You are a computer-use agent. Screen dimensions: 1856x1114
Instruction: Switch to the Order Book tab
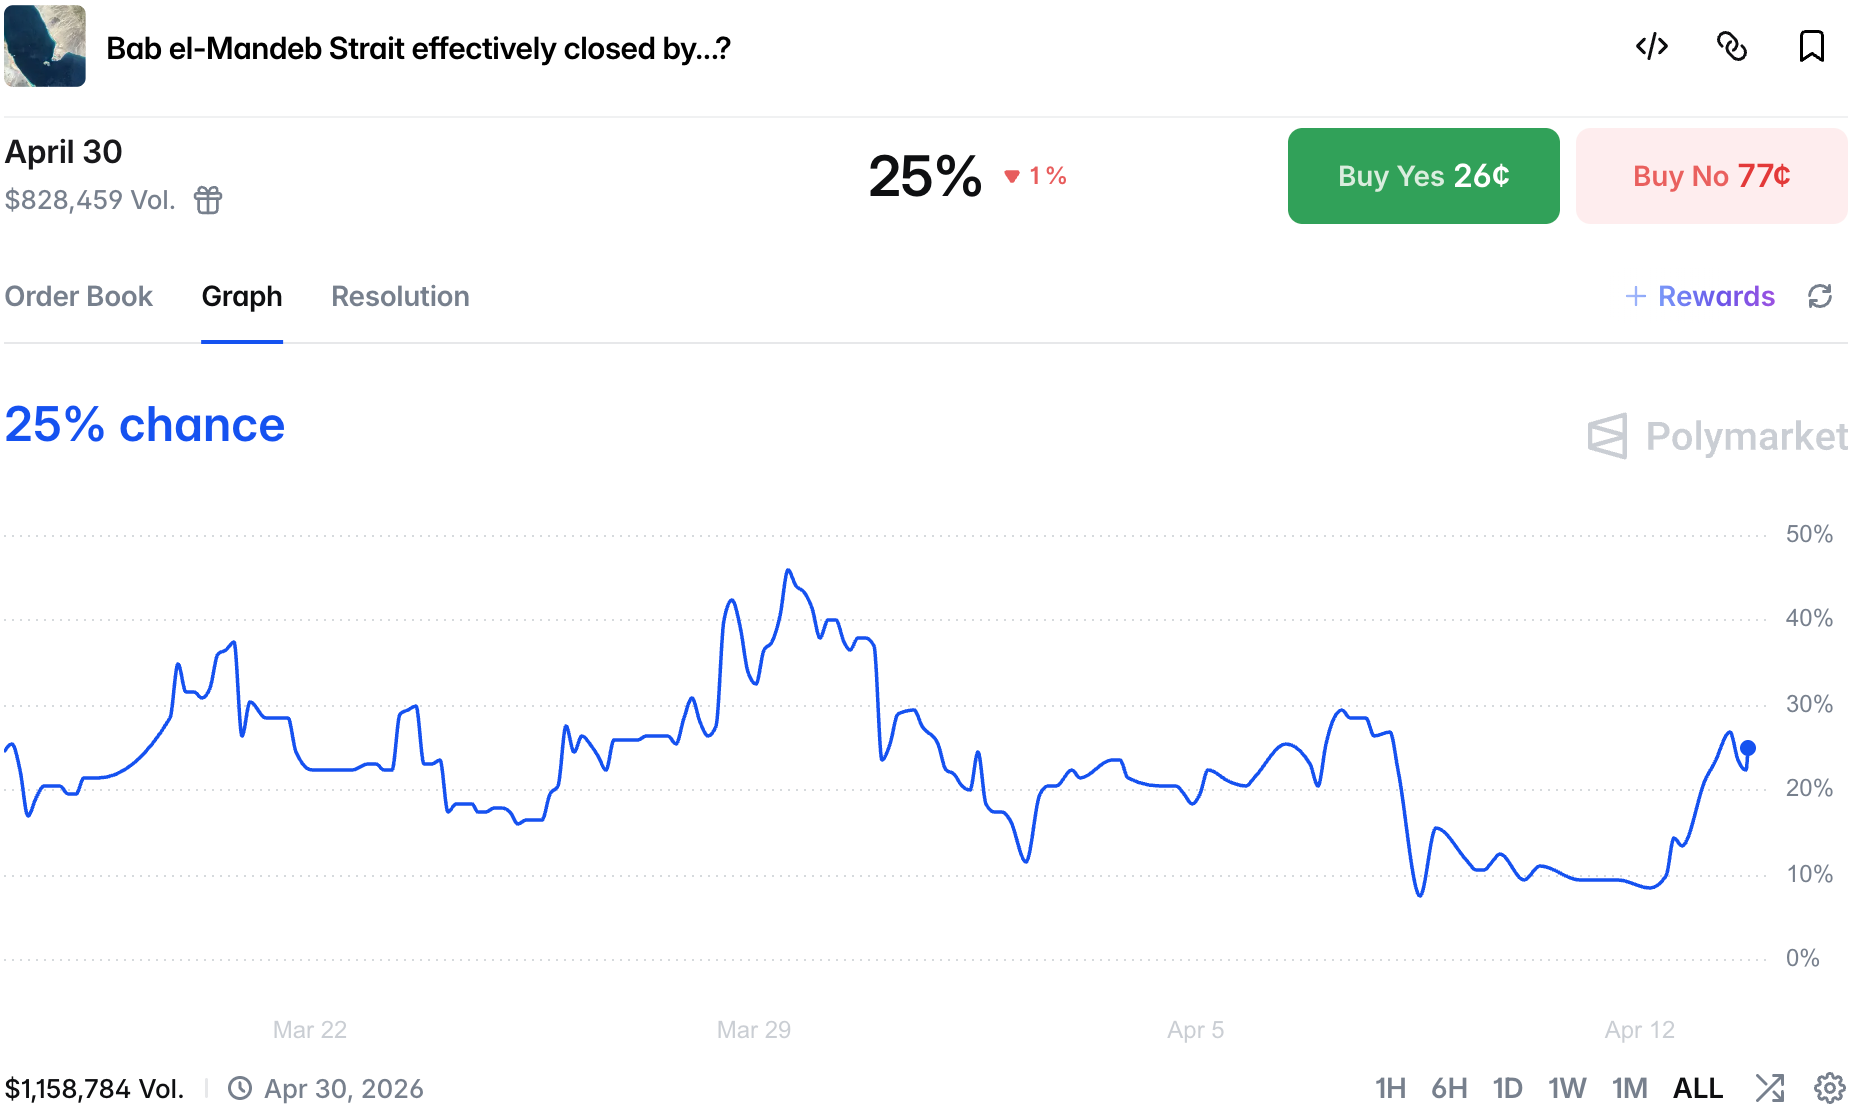pyautogui.click(x=79, y=296)
